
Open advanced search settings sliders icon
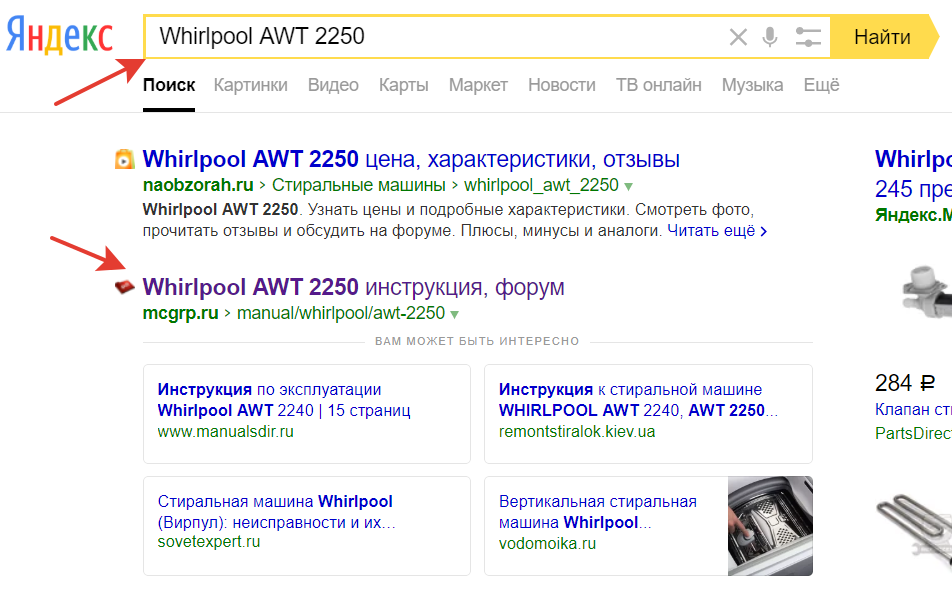click(x=808, y=37)
